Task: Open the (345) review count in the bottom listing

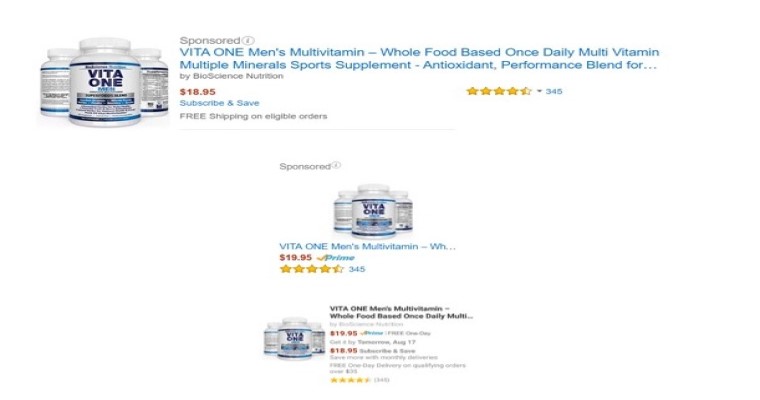Action: pyautogui.click(x=382, y=380)
